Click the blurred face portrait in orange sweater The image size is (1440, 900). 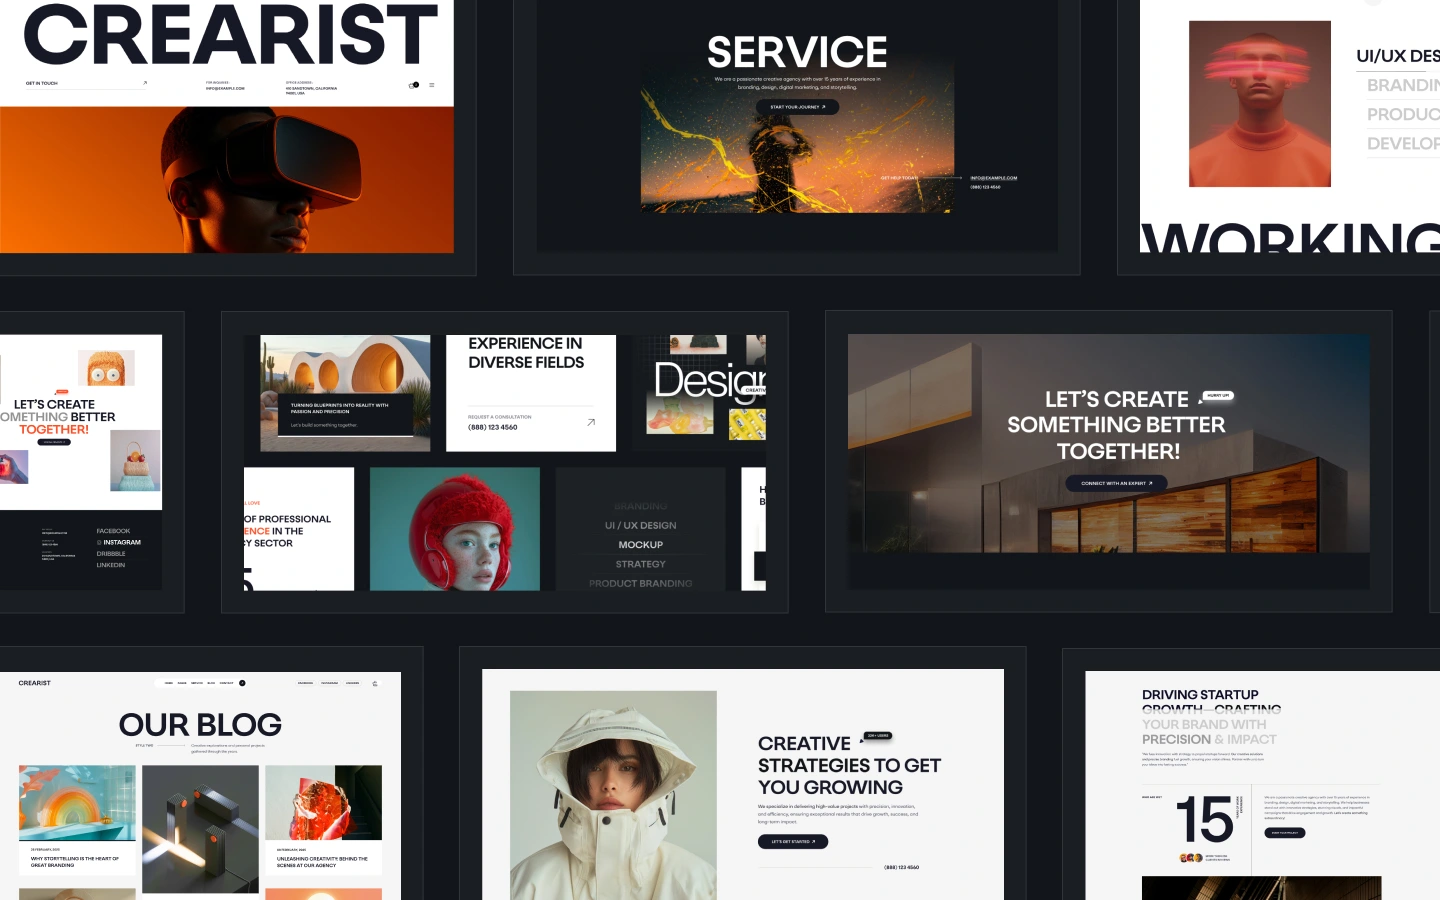point(1260,104)
